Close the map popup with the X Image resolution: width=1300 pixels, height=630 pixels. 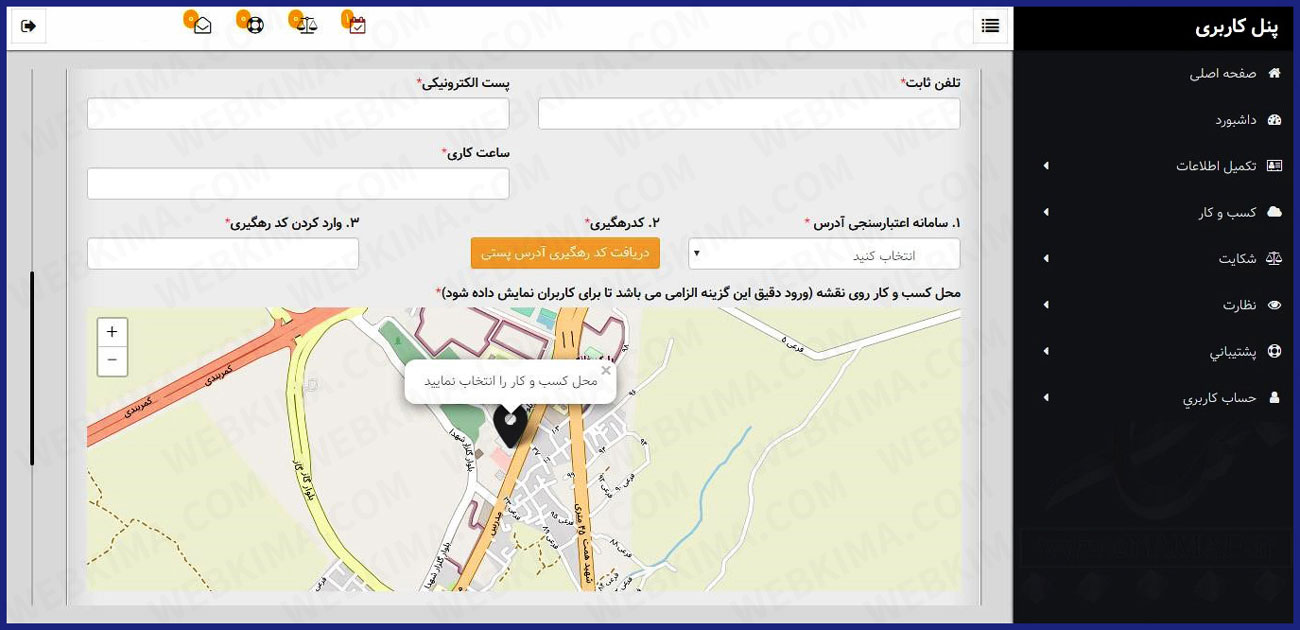point(605,370)
